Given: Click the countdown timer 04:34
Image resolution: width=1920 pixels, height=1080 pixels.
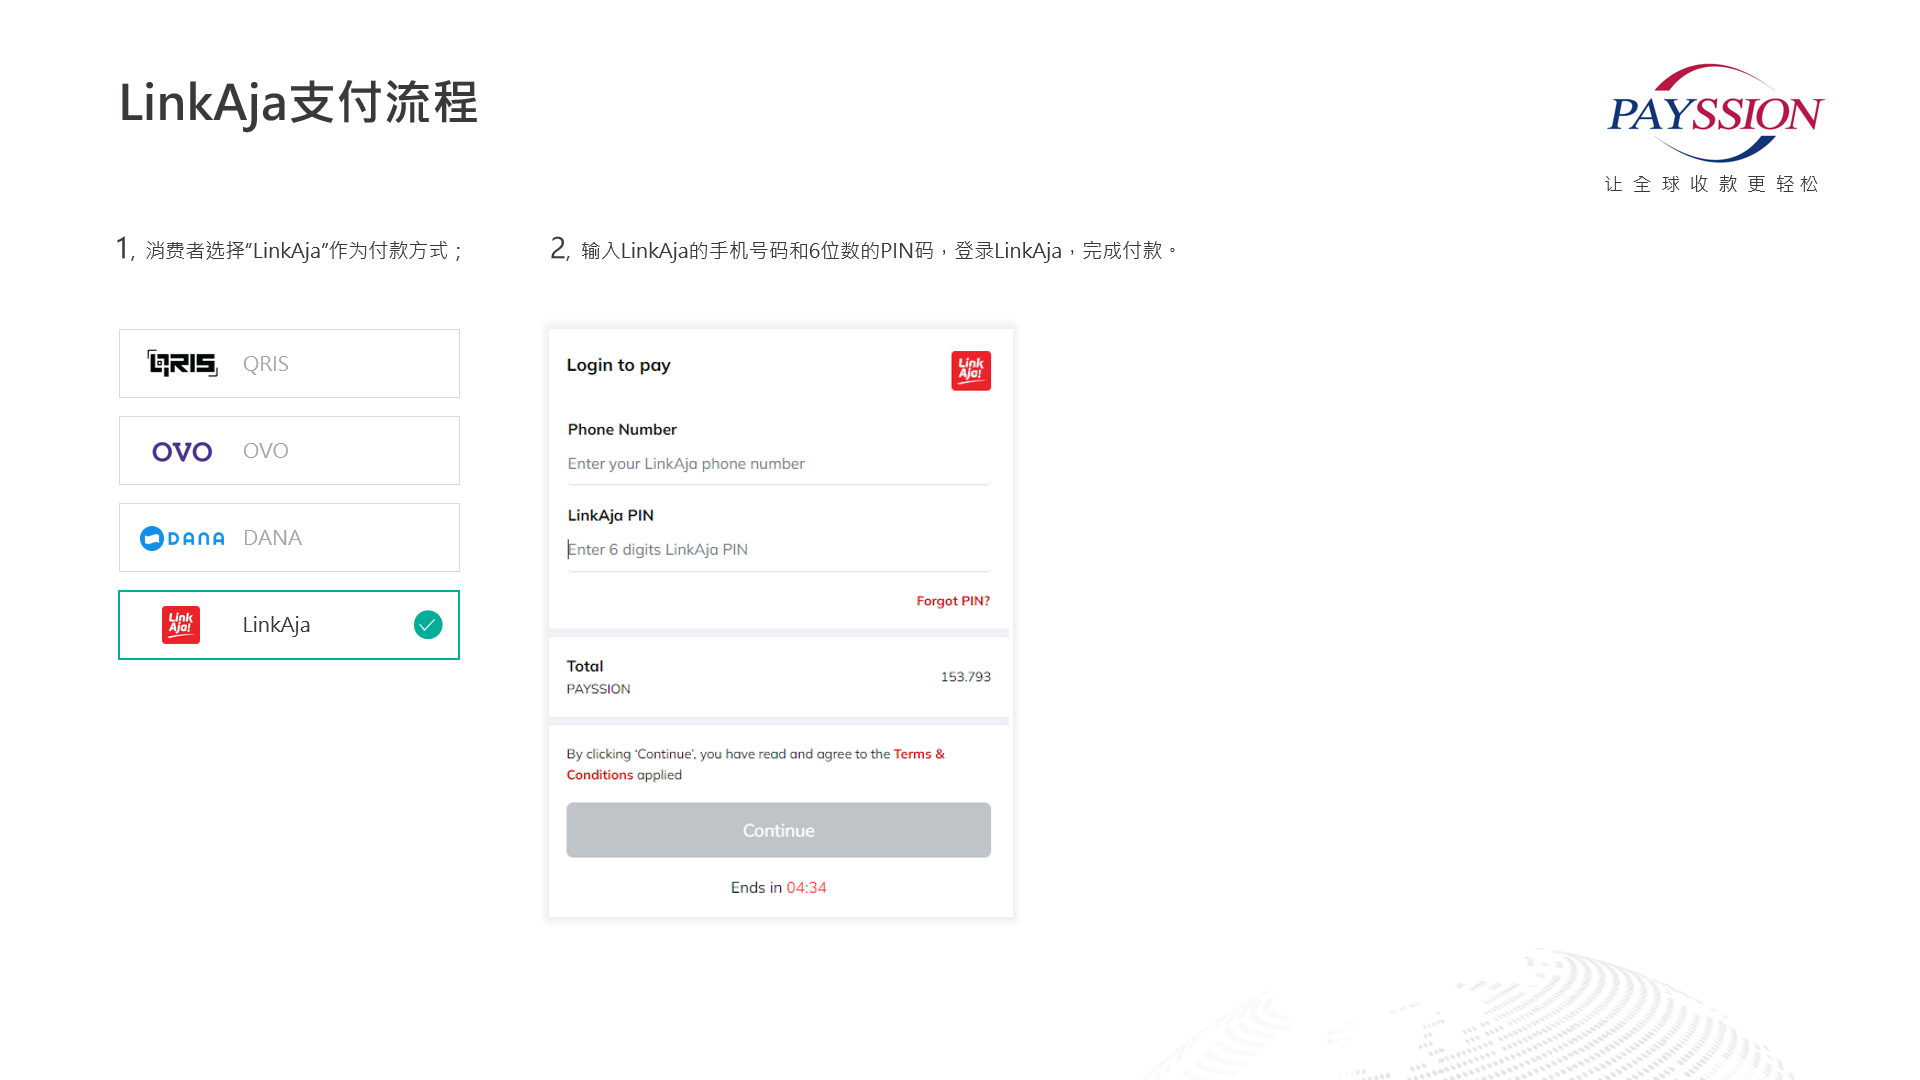Looking at the screenshot, I should pyautogui.click(x=806, y=888).
